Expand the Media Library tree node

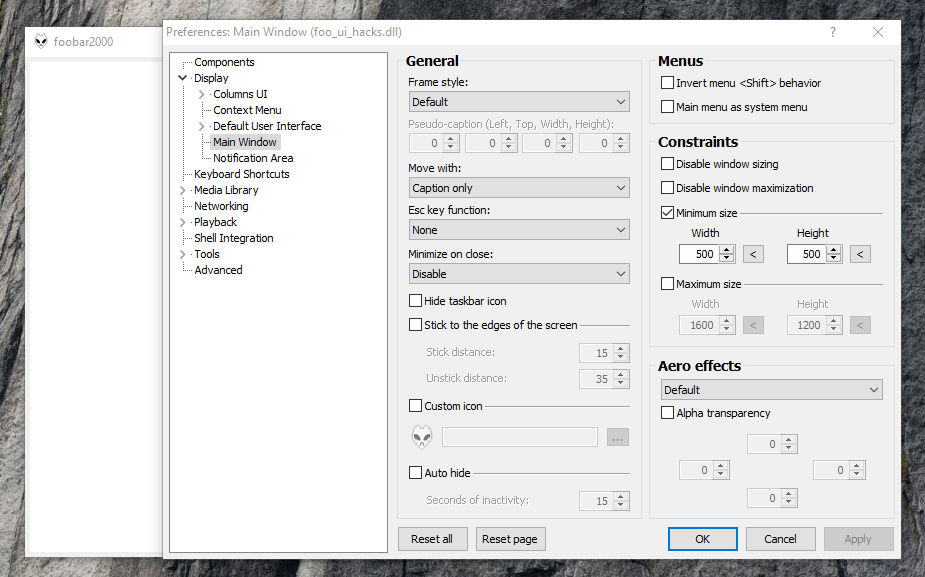pos(183,190)
